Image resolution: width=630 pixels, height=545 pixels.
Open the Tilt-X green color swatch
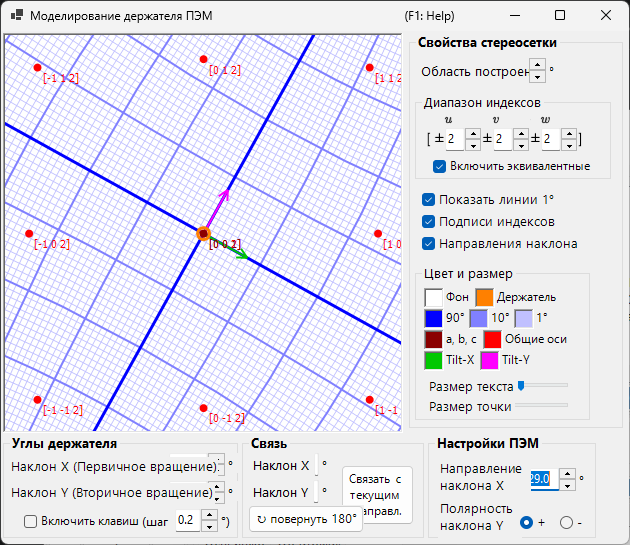click(x=434, y=360)
